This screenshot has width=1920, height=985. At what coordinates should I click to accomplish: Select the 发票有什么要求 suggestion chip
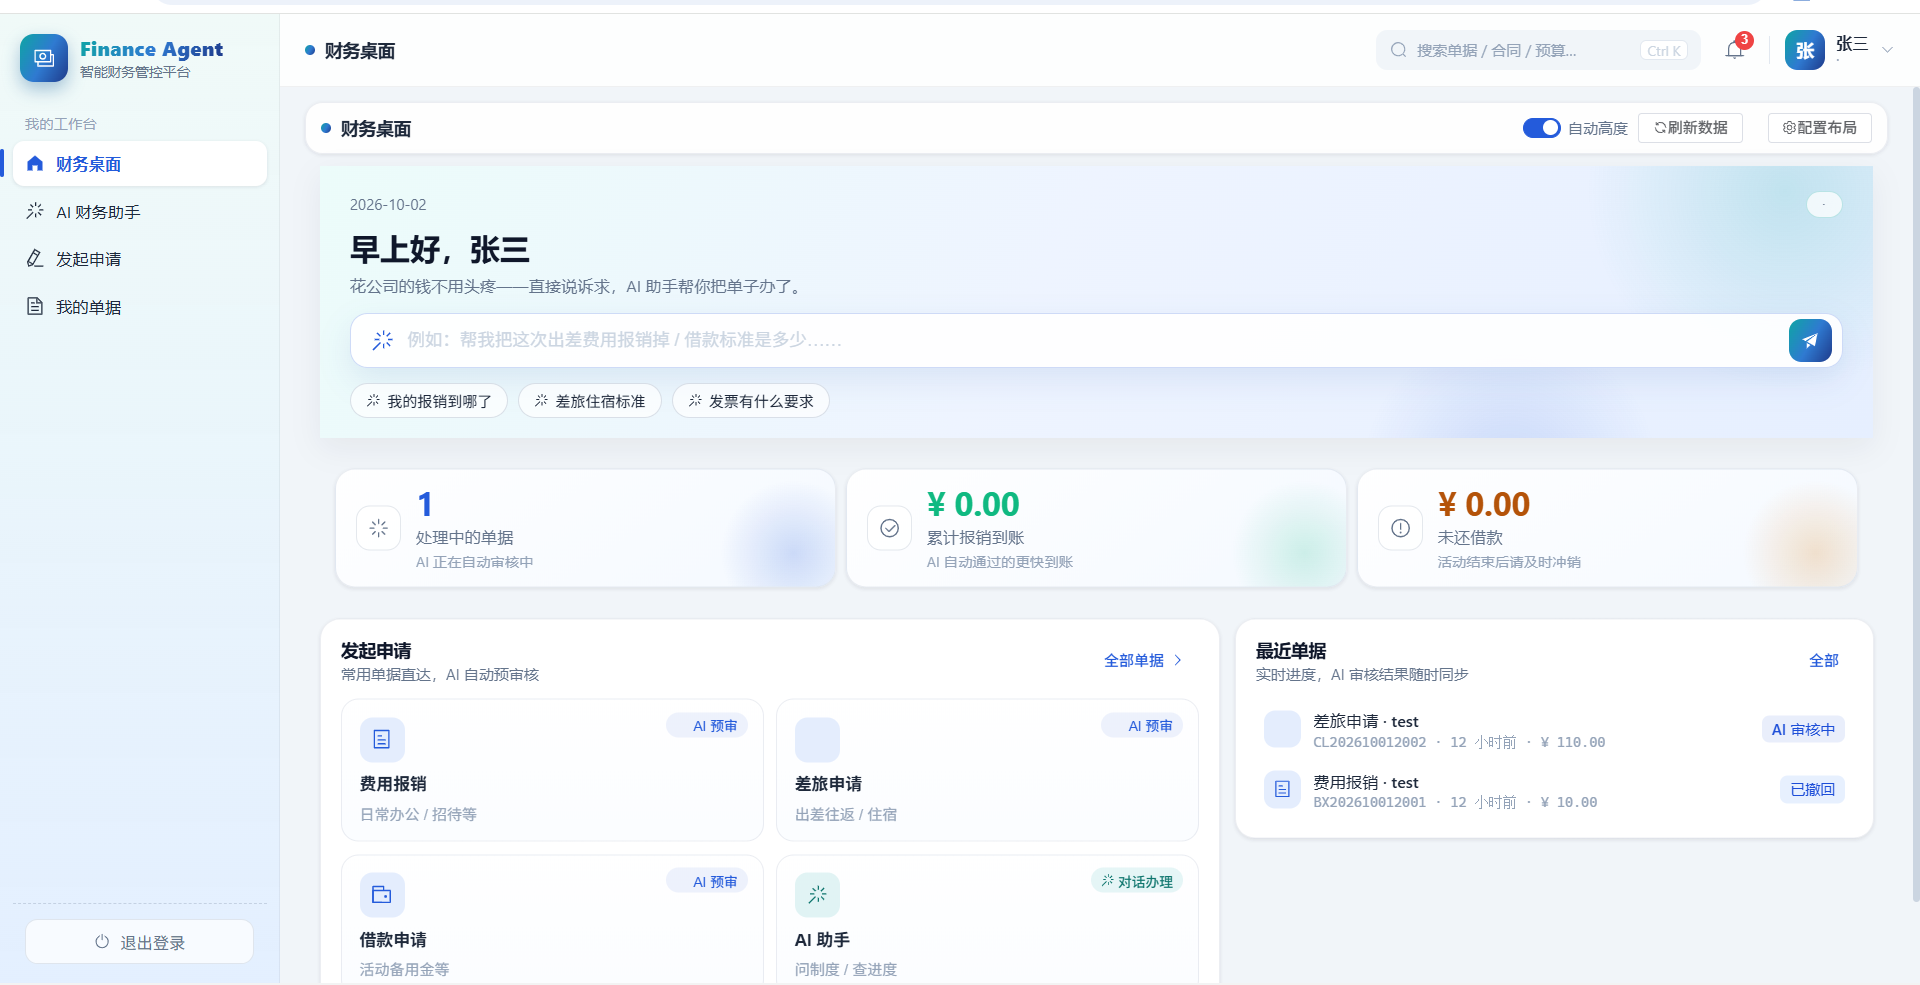(x=751, y=401)
